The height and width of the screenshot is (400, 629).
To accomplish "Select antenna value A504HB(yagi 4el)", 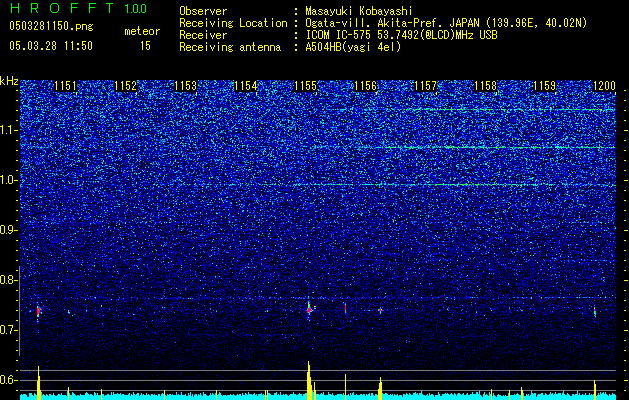I will tap(353, 47).
